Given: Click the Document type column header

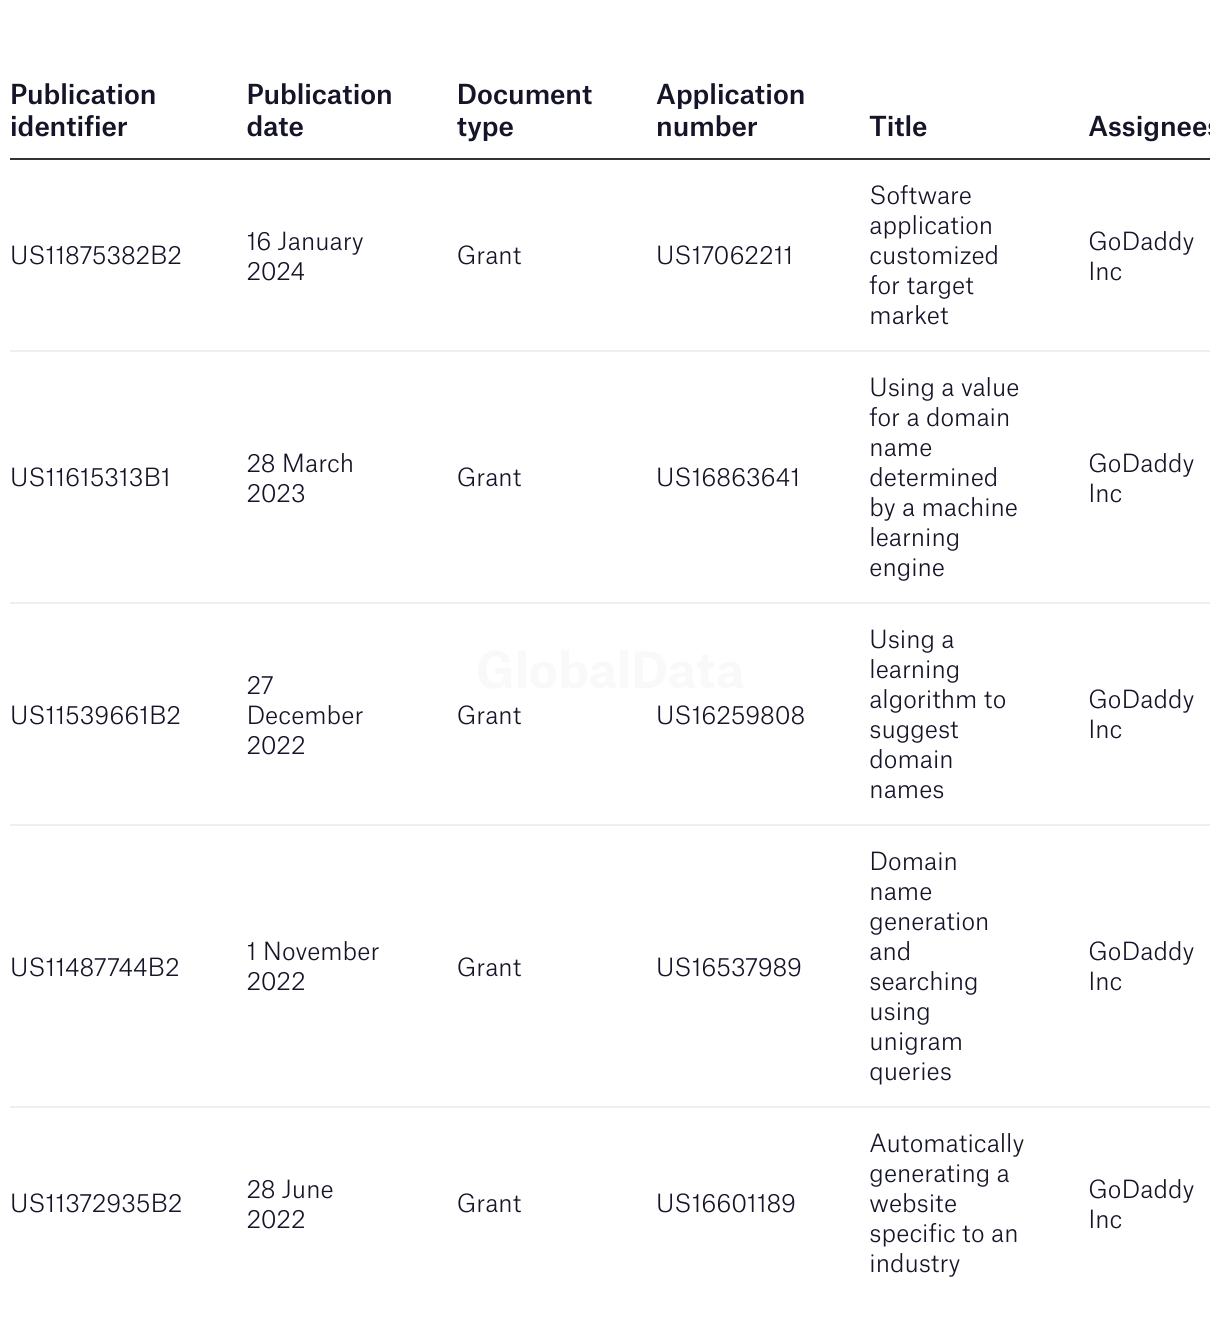Looking at the screenshot, I should (524, 111).
